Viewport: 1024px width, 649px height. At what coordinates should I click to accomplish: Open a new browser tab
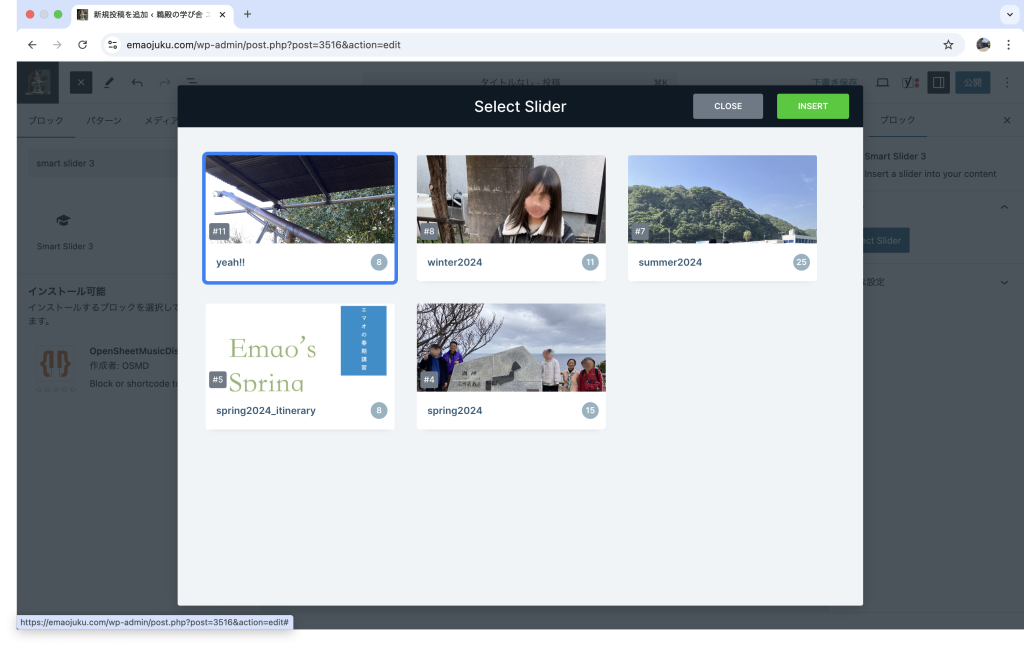[248, 14]
